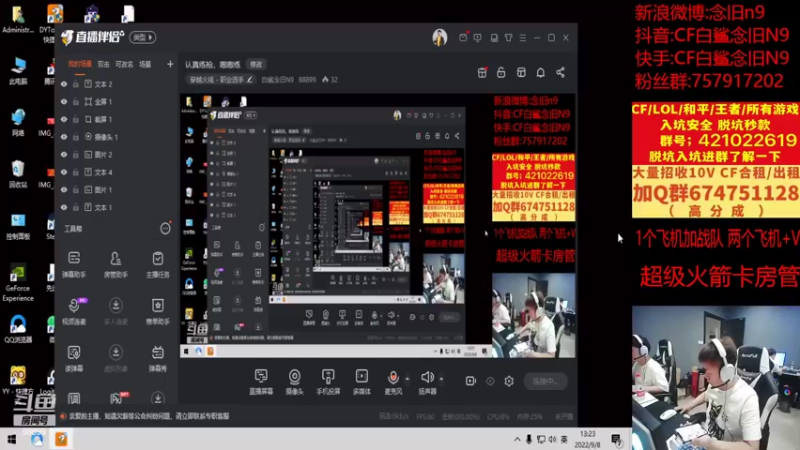Download the 虚拟形象 tool
This screenshot has width=800, height=450.
click(116, 358)
